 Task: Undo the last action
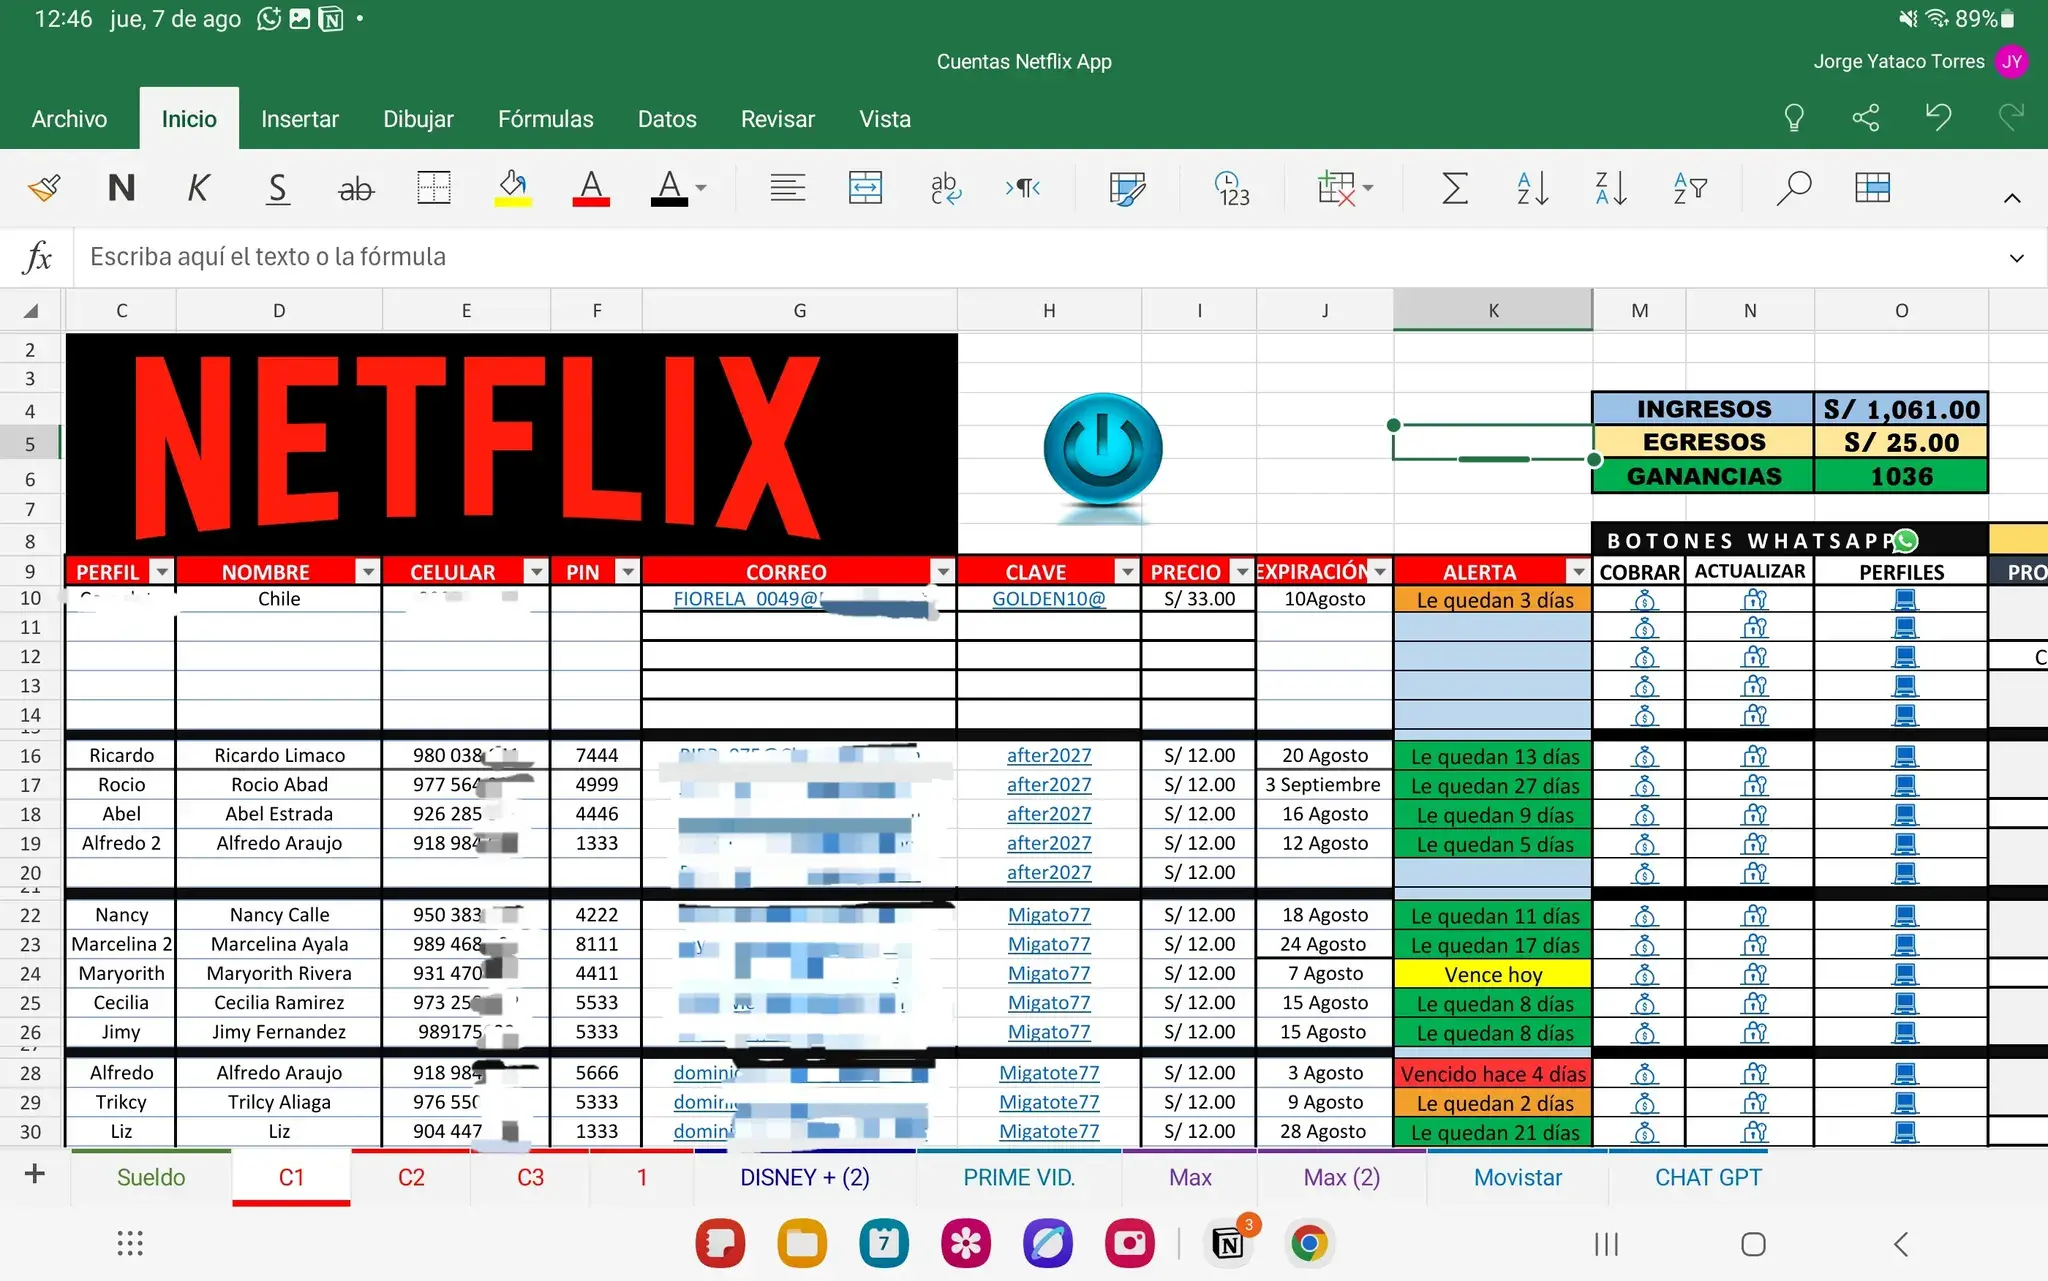(1938, 117)
